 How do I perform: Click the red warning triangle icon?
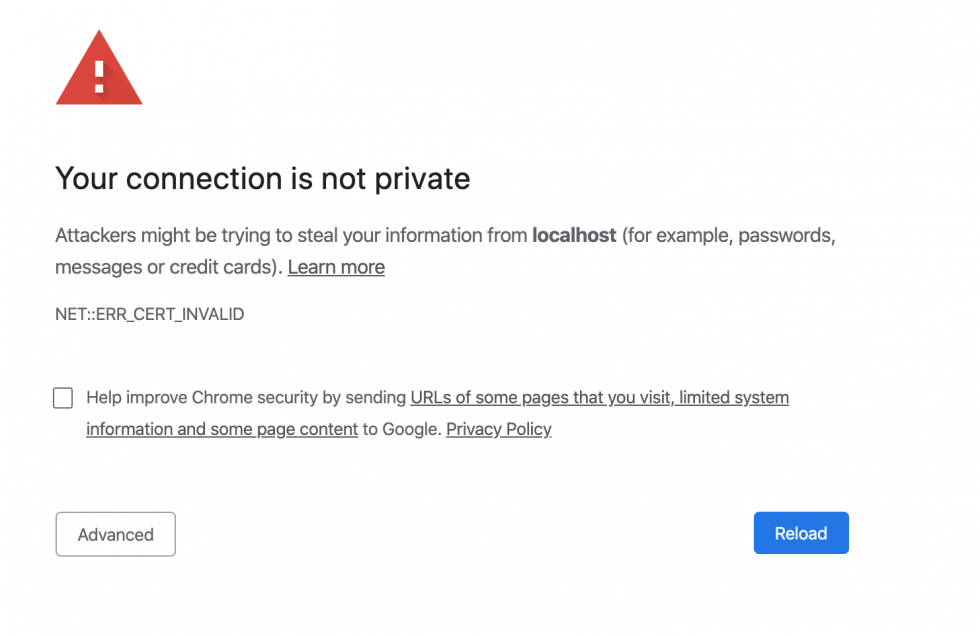click(x=99, y=68)
